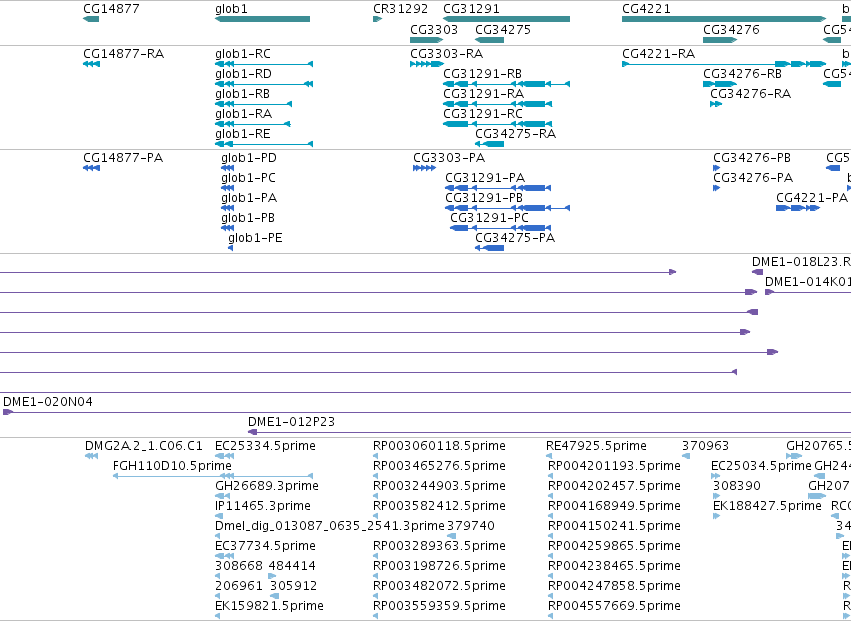The image size is (851, 621).
Task: Click EST RP003582412.5prime
Action: point(376,516)
